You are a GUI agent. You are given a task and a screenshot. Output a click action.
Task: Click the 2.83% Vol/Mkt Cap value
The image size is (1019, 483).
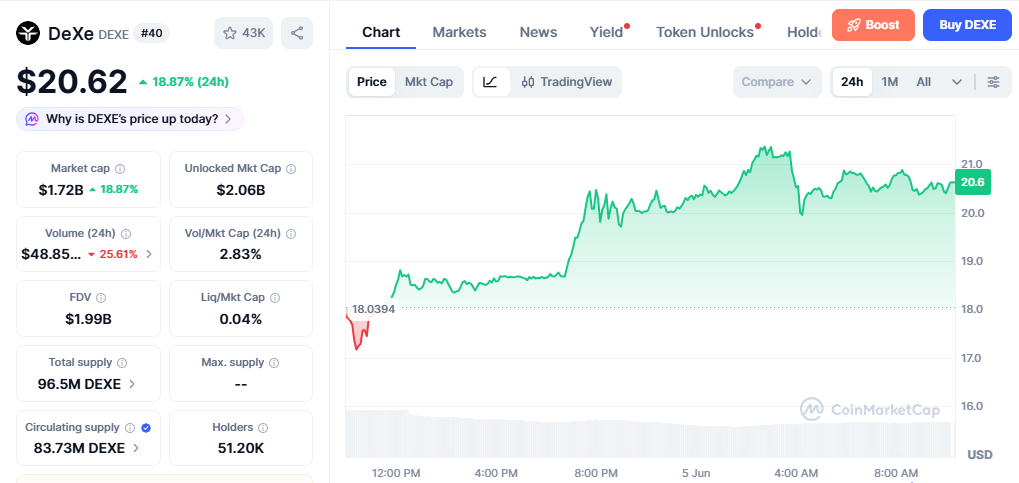click(x=240, y=254)
